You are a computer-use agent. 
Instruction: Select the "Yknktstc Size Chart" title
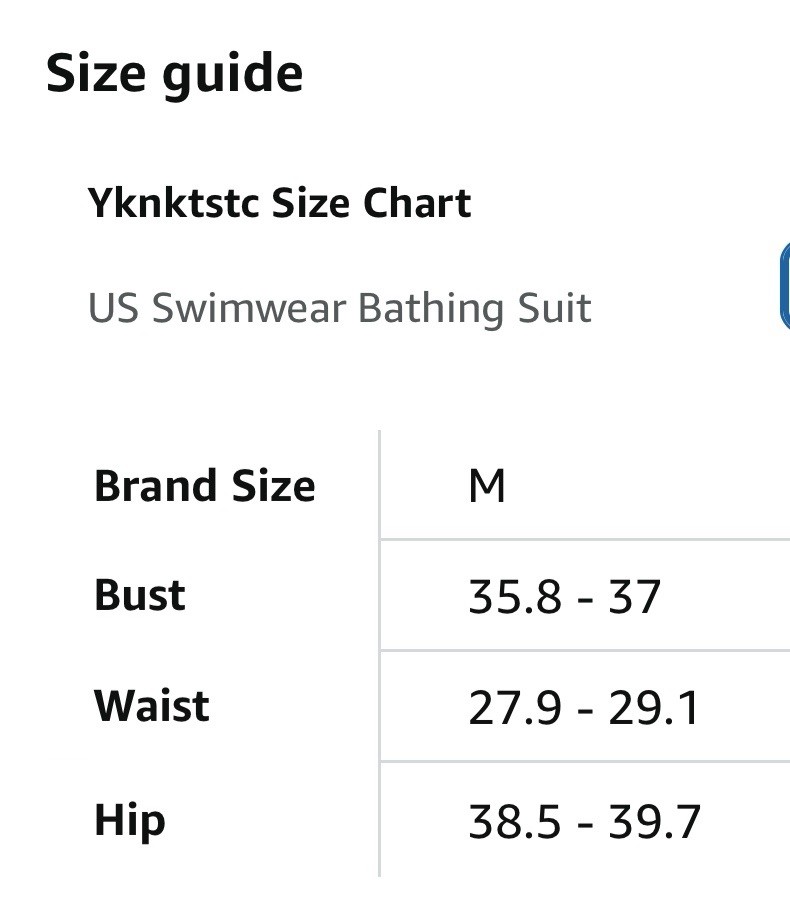pyautogui.click(x=279, y=203)
